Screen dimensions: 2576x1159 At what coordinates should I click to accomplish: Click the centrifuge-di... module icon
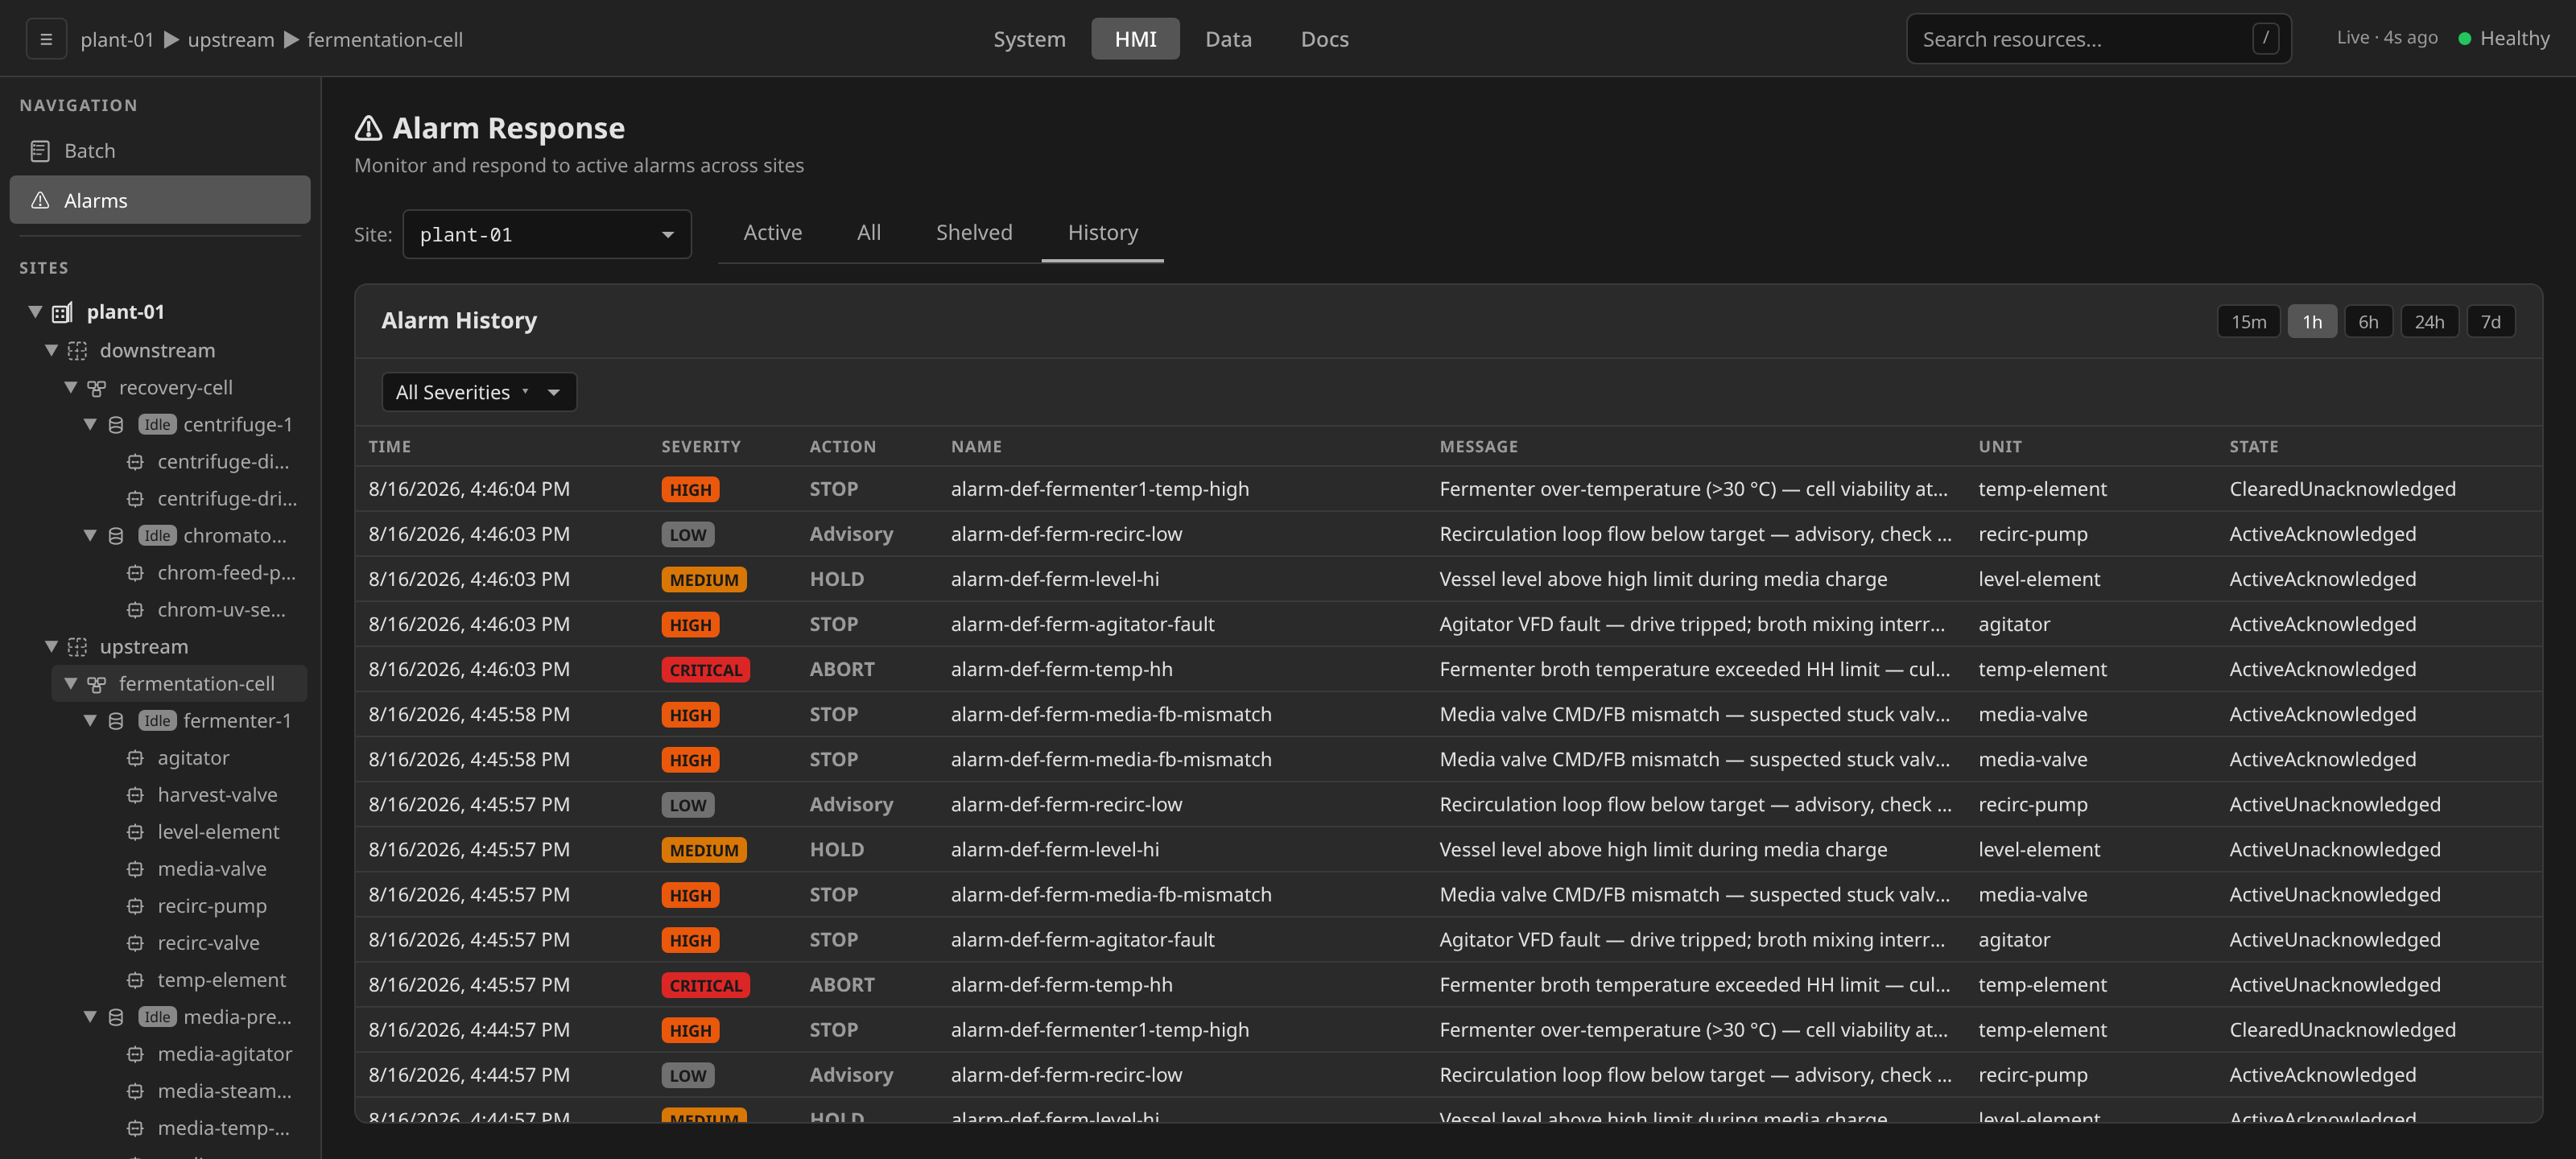coord(135,461)
